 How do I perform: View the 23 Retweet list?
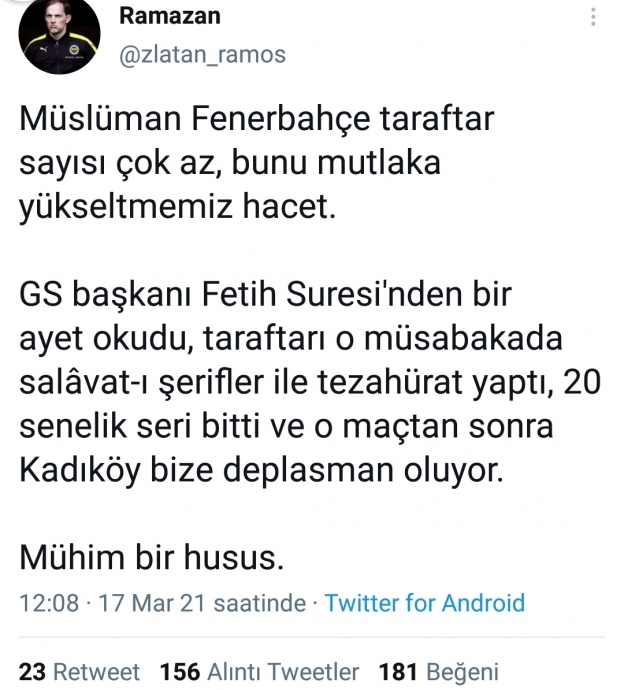80,671
